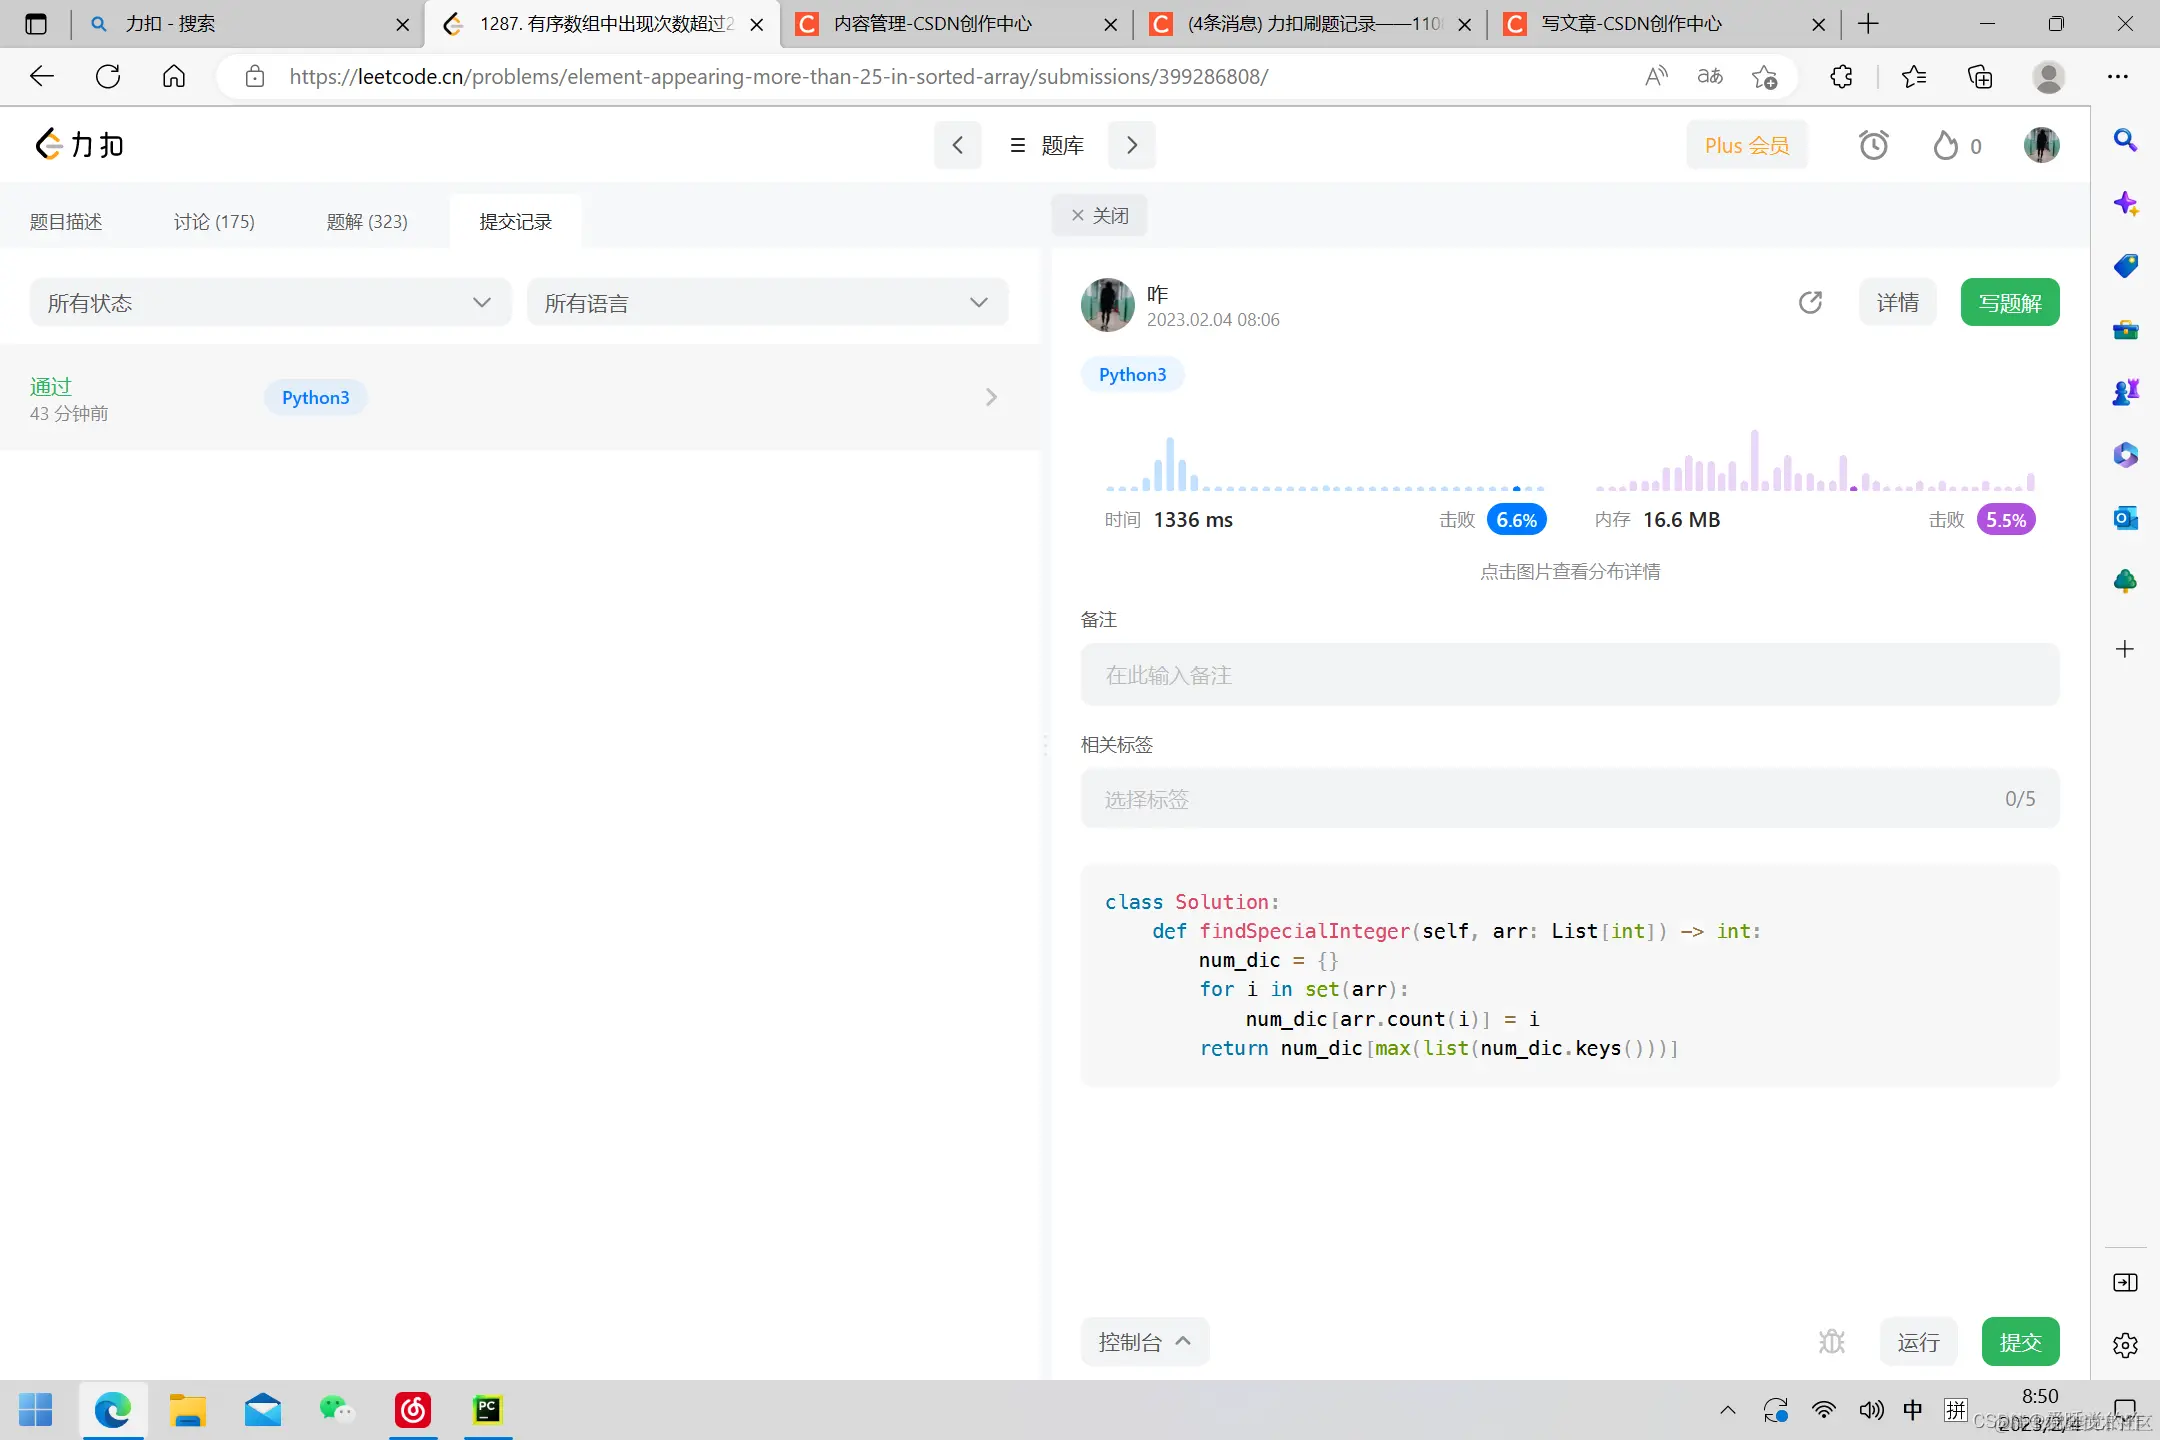The height and width of the screenshot is (1440, 2160).
Task: Click the 在此输入备注 notes input field
Action: (x=1568, y=675)
